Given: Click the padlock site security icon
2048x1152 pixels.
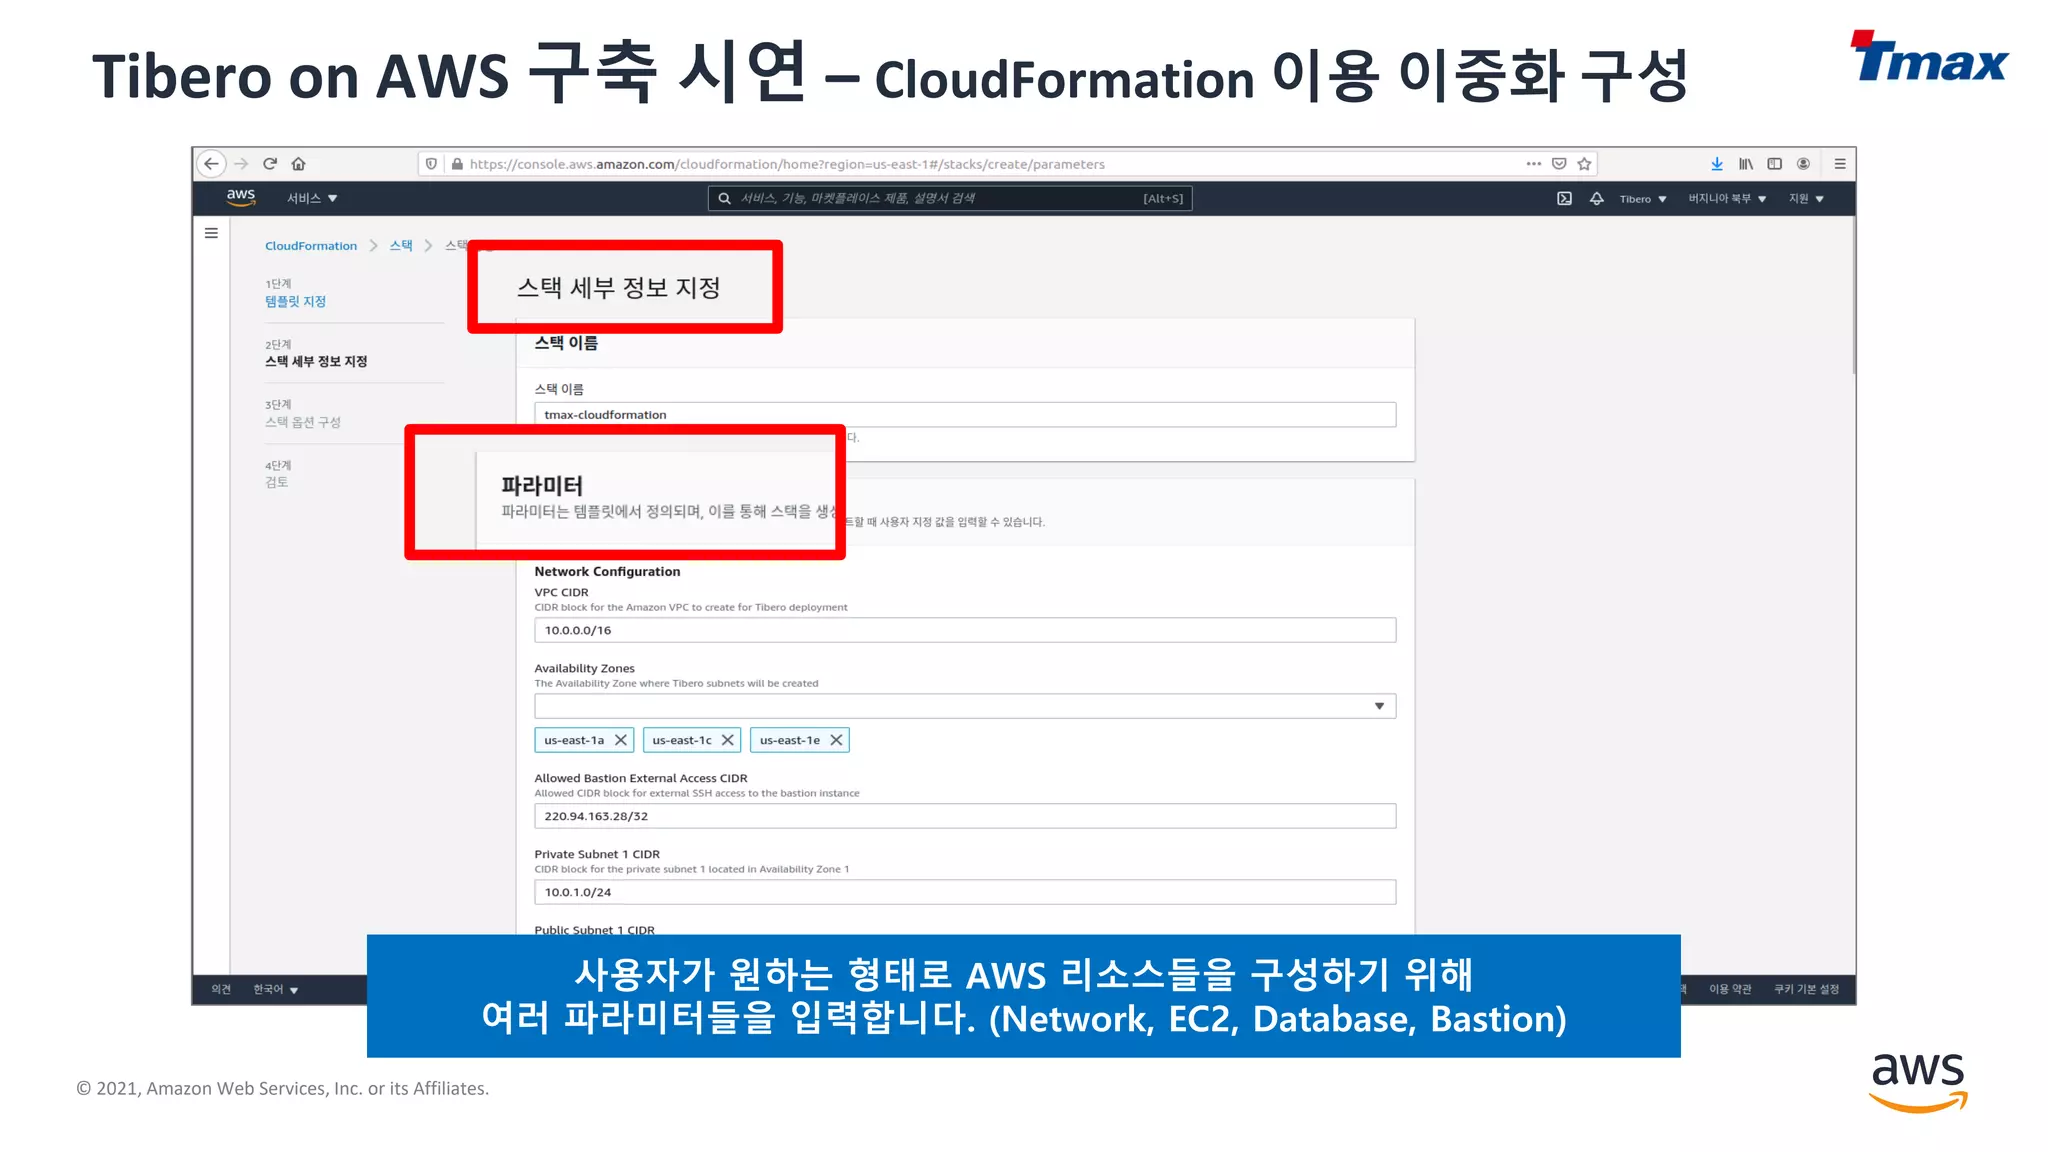Looking at the screenshot, I should point(457,164).
